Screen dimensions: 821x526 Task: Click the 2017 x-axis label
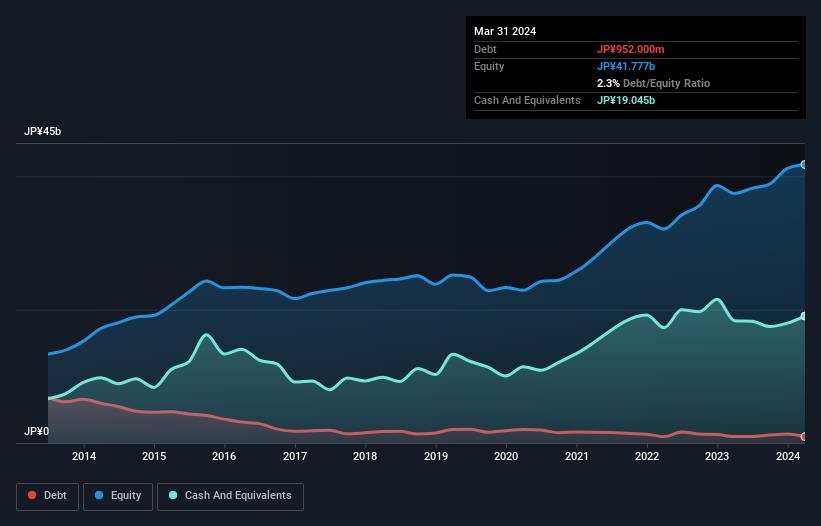pos(295,456)
